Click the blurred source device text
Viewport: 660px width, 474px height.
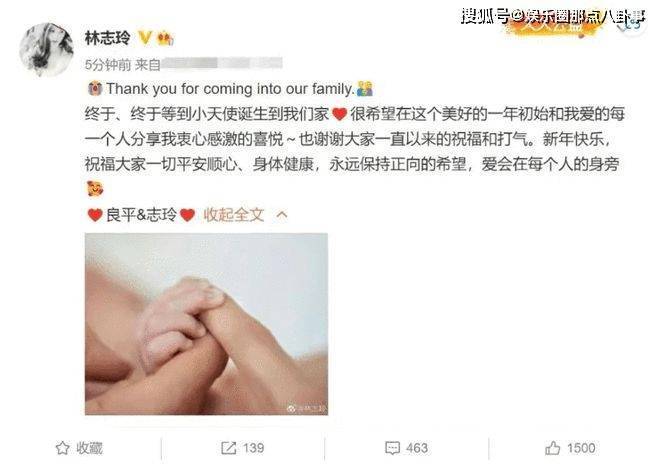222,63
